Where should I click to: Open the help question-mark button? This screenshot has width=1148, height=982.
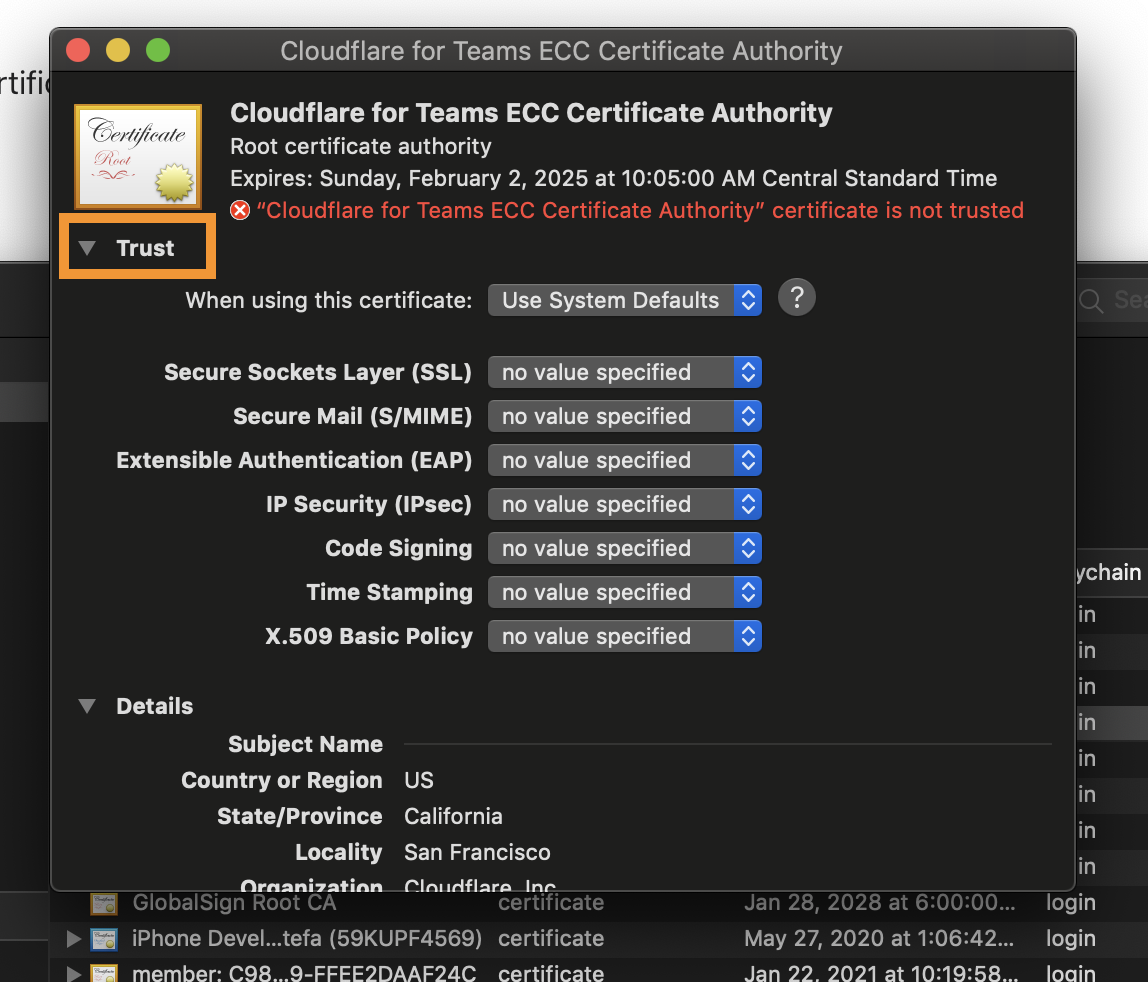796,297
